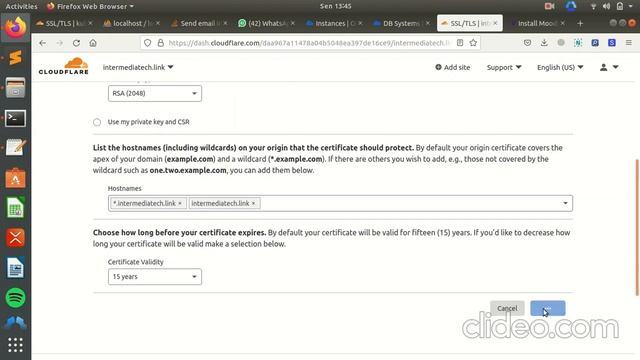Open intermediatech.link site selector dropdown
The width and height of the screenshot is (640, 360).
point(138,67)
